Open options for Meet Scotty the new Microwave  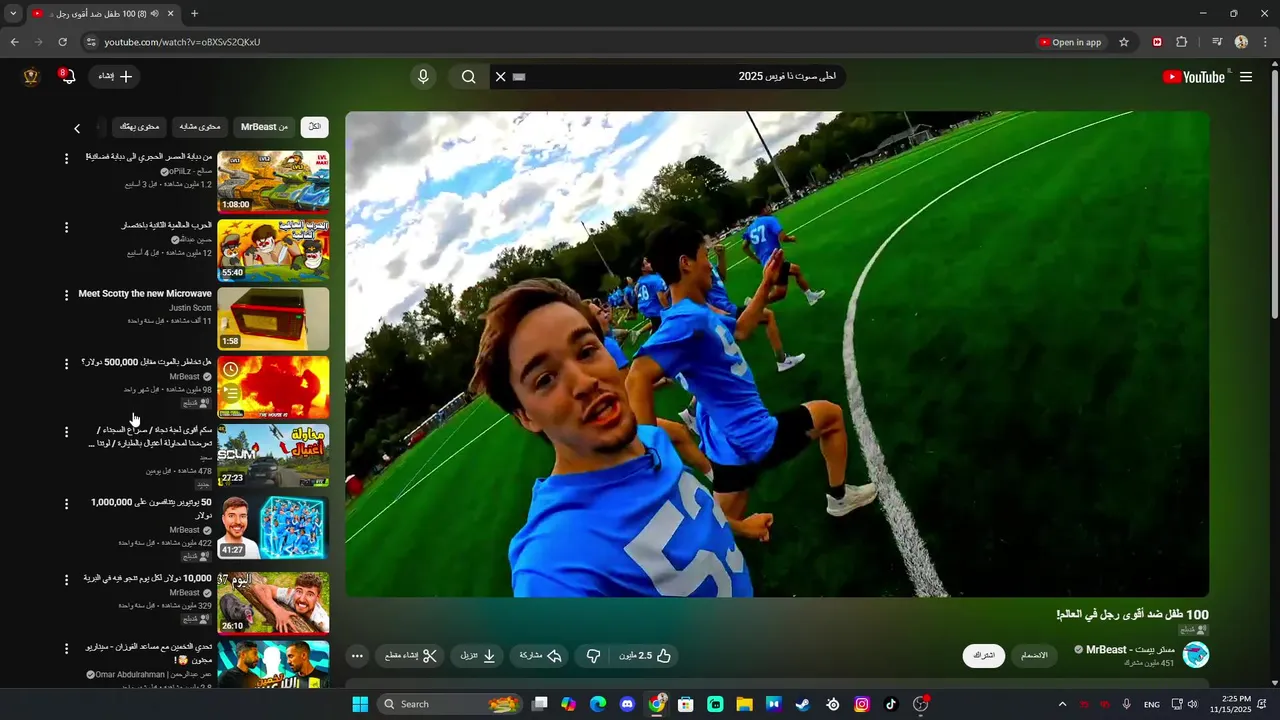[x=67, y=295]
